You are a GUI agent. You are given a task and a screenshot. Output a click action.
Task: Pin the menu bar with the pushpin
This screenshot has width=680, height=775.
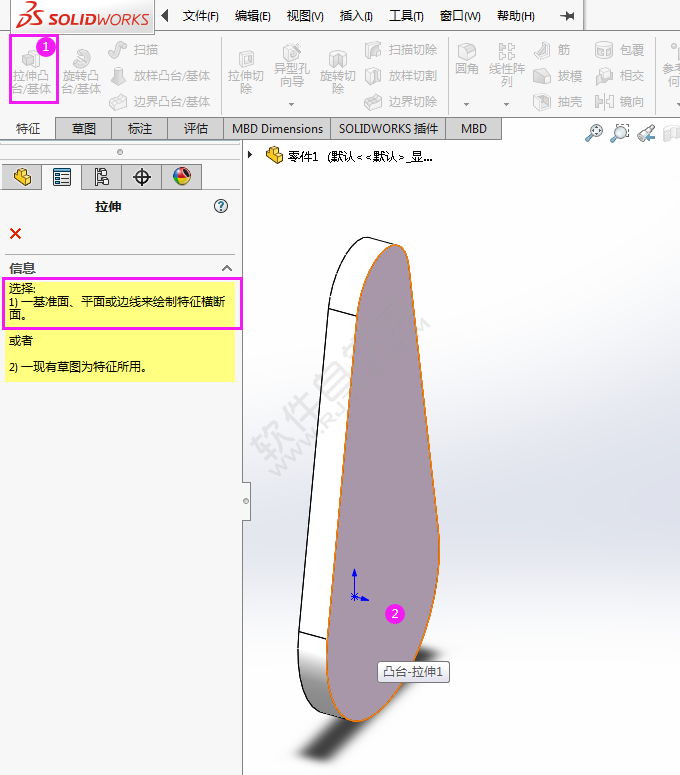tap(567, 16)
